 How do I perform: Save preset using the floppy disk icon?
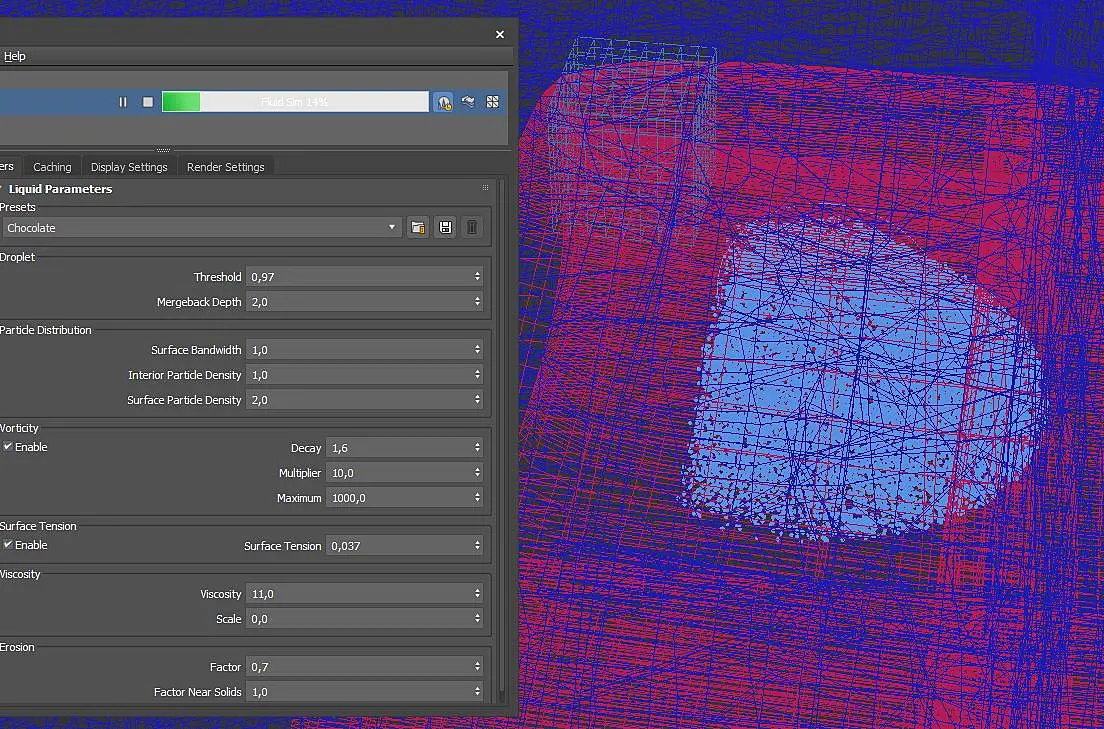[x=445, y=228]
